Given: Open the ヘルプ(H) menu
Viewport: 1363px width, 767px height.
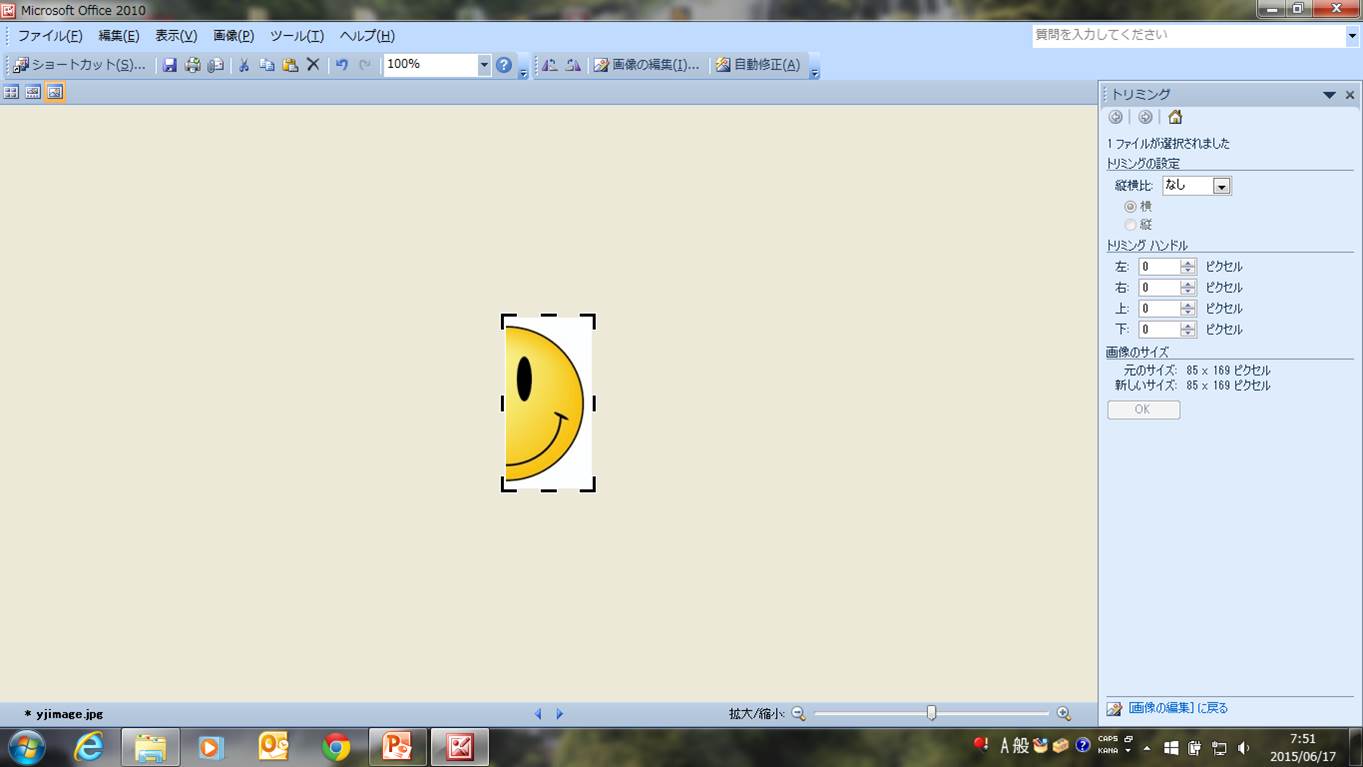Looking at the screenshot, I should click(367, 36).
